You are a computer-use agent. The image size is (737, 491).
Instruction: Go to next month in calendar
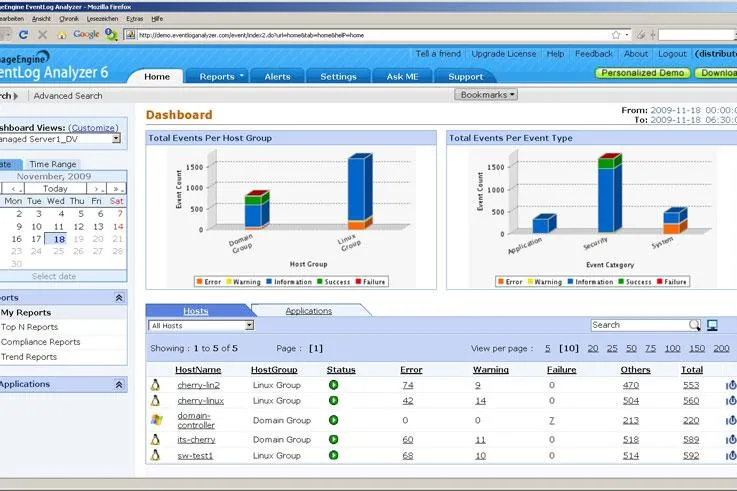[96, 188]
